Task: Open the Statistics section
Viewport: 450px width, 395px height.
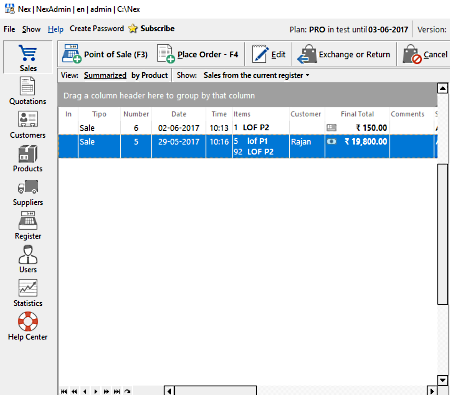Action: 28,293
